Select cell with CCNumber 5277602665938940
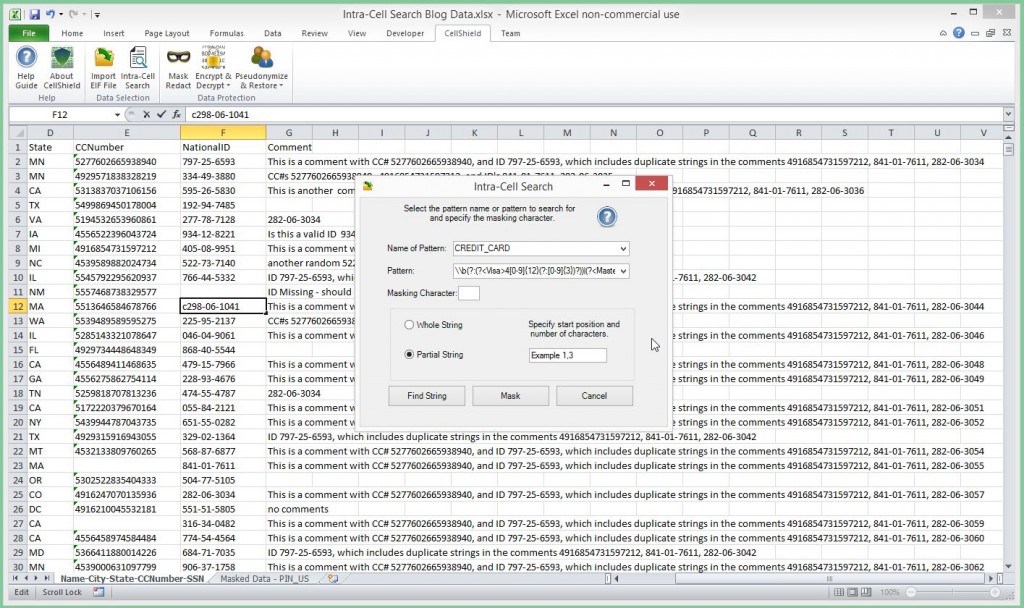This screenshot has height=608, width=1024. 127,161
